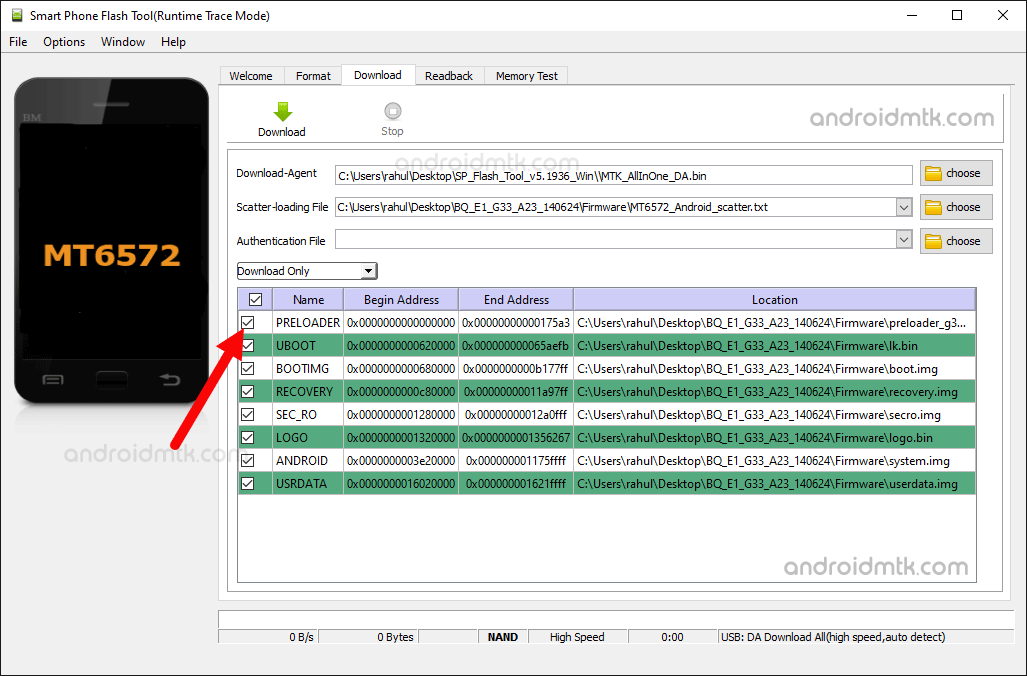Open the Window menu
The width and height of the screenshot is (1027, 676).
(122, 41)
